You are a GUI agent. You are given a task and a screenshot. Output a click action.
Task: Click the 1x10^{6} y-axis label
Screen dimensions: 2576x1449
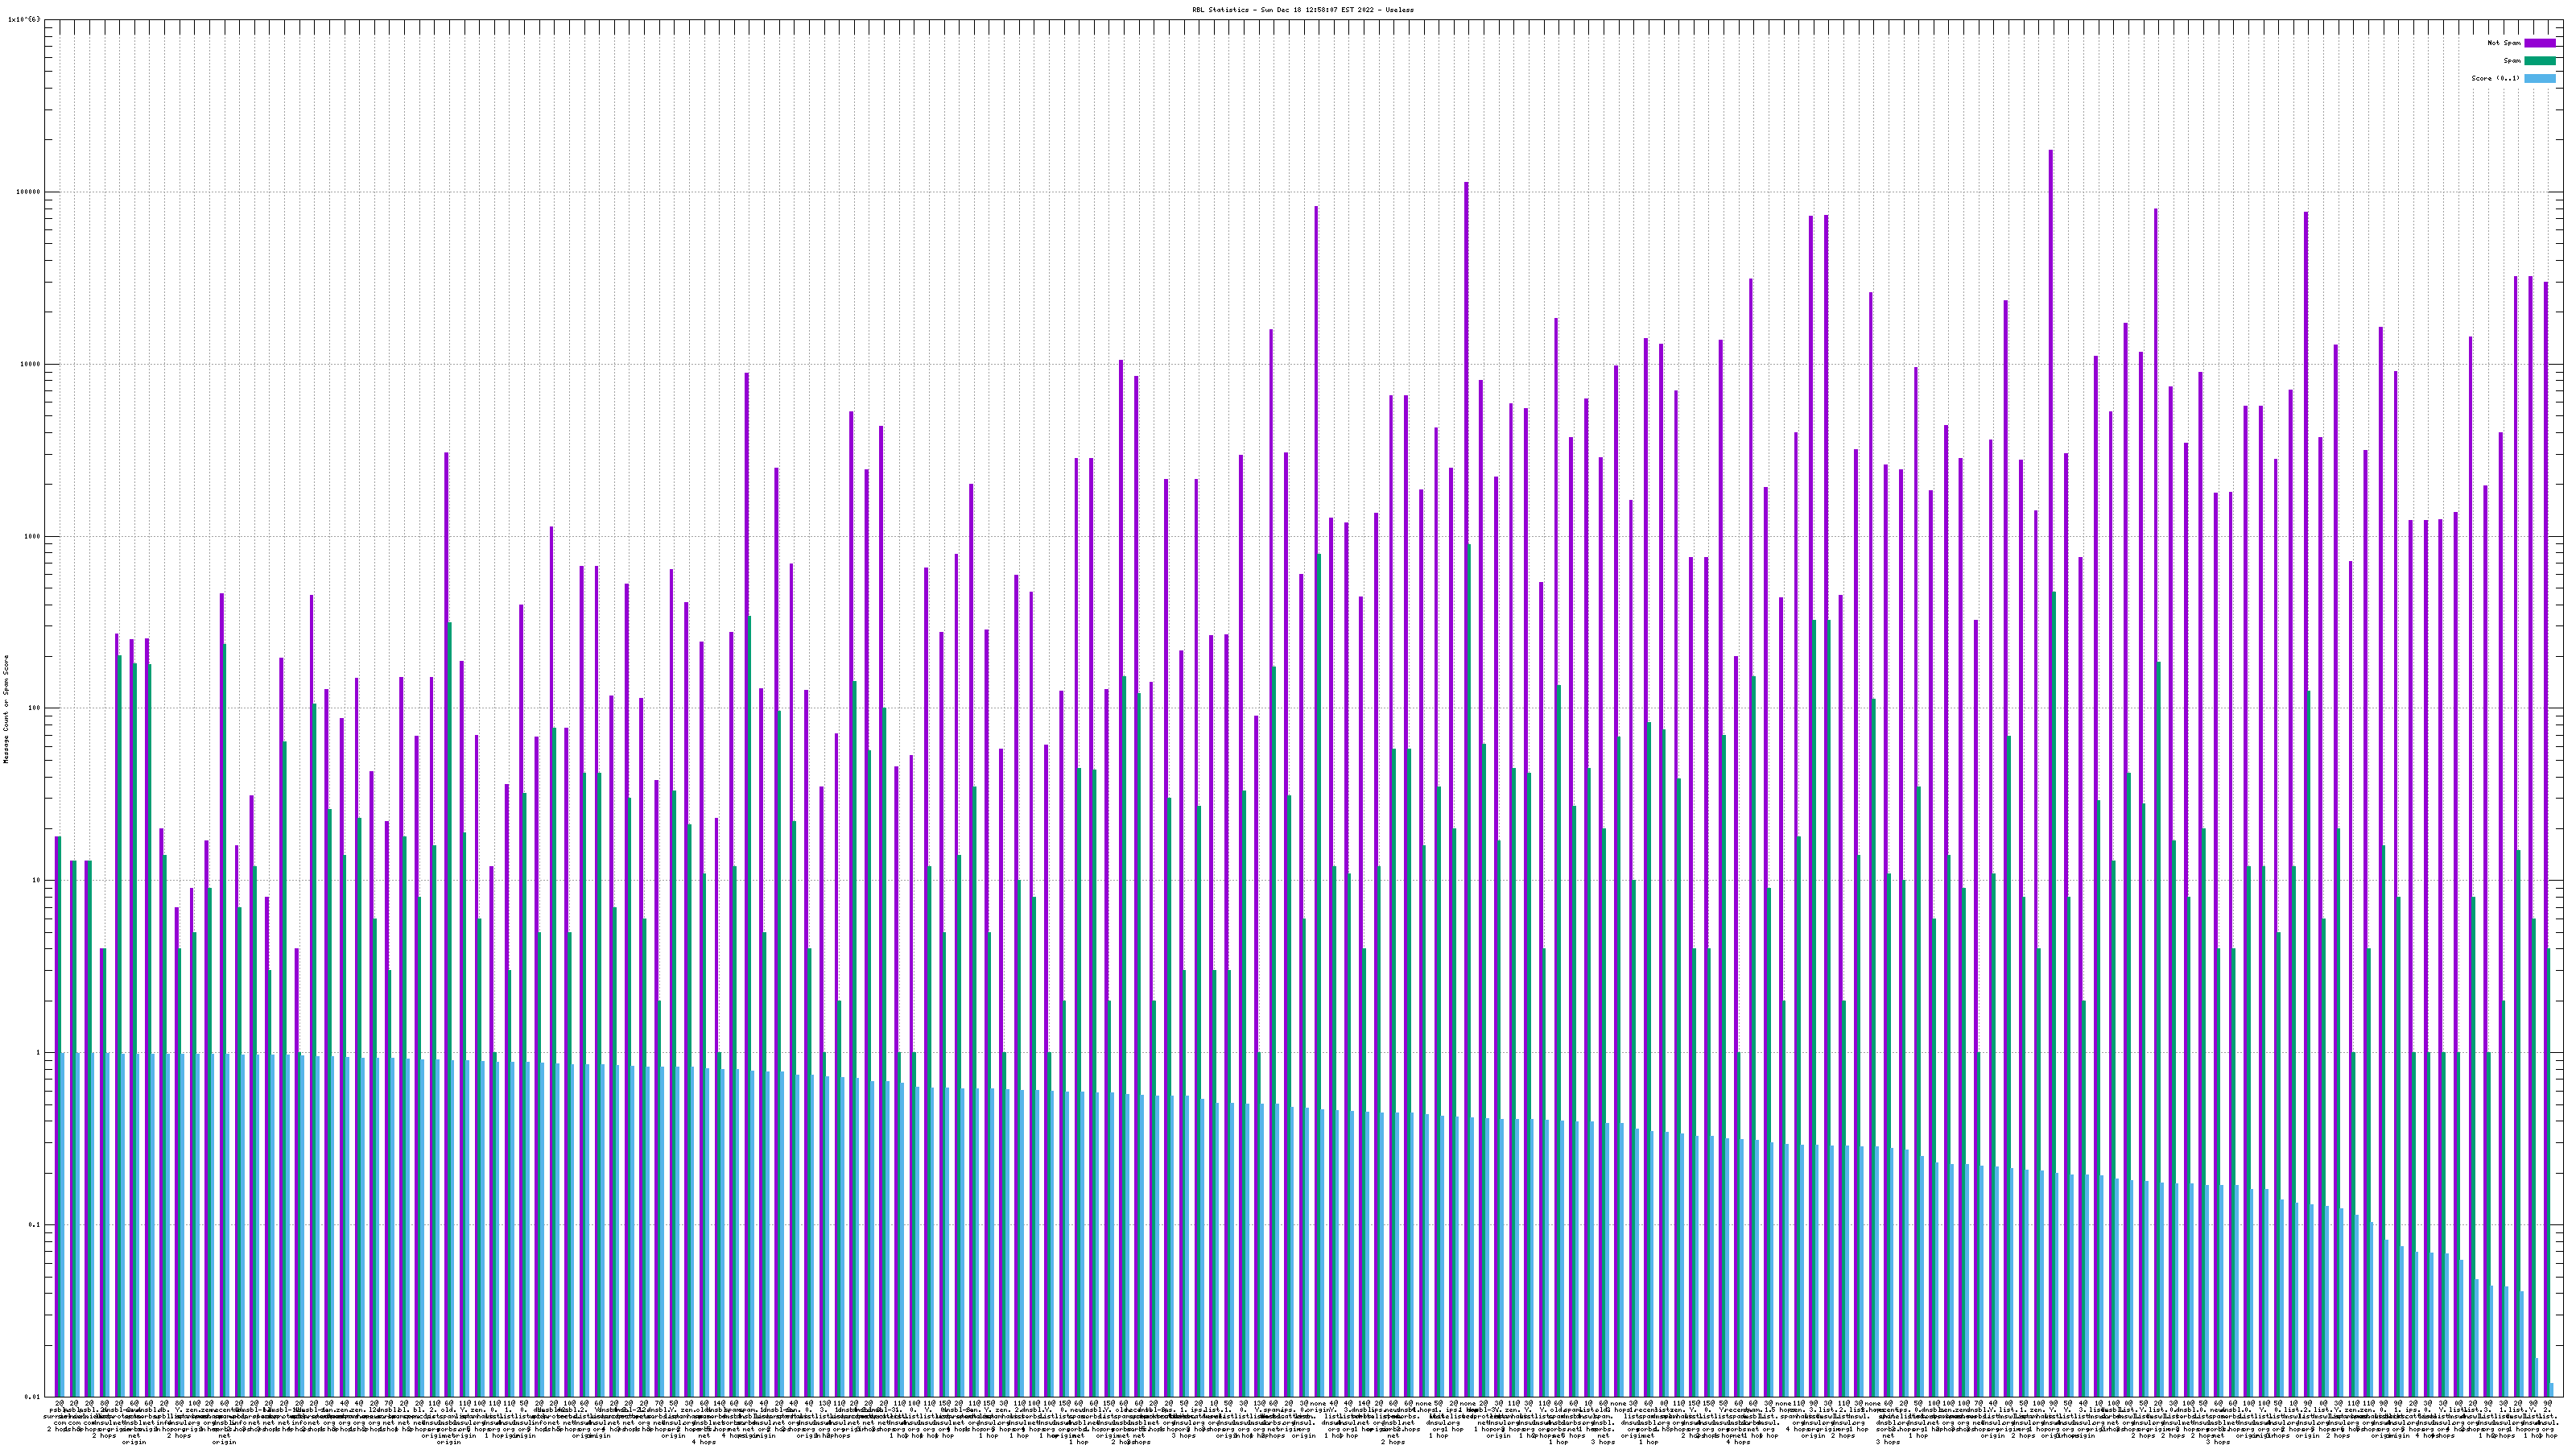pyautogui.click(x=24, y=19)
